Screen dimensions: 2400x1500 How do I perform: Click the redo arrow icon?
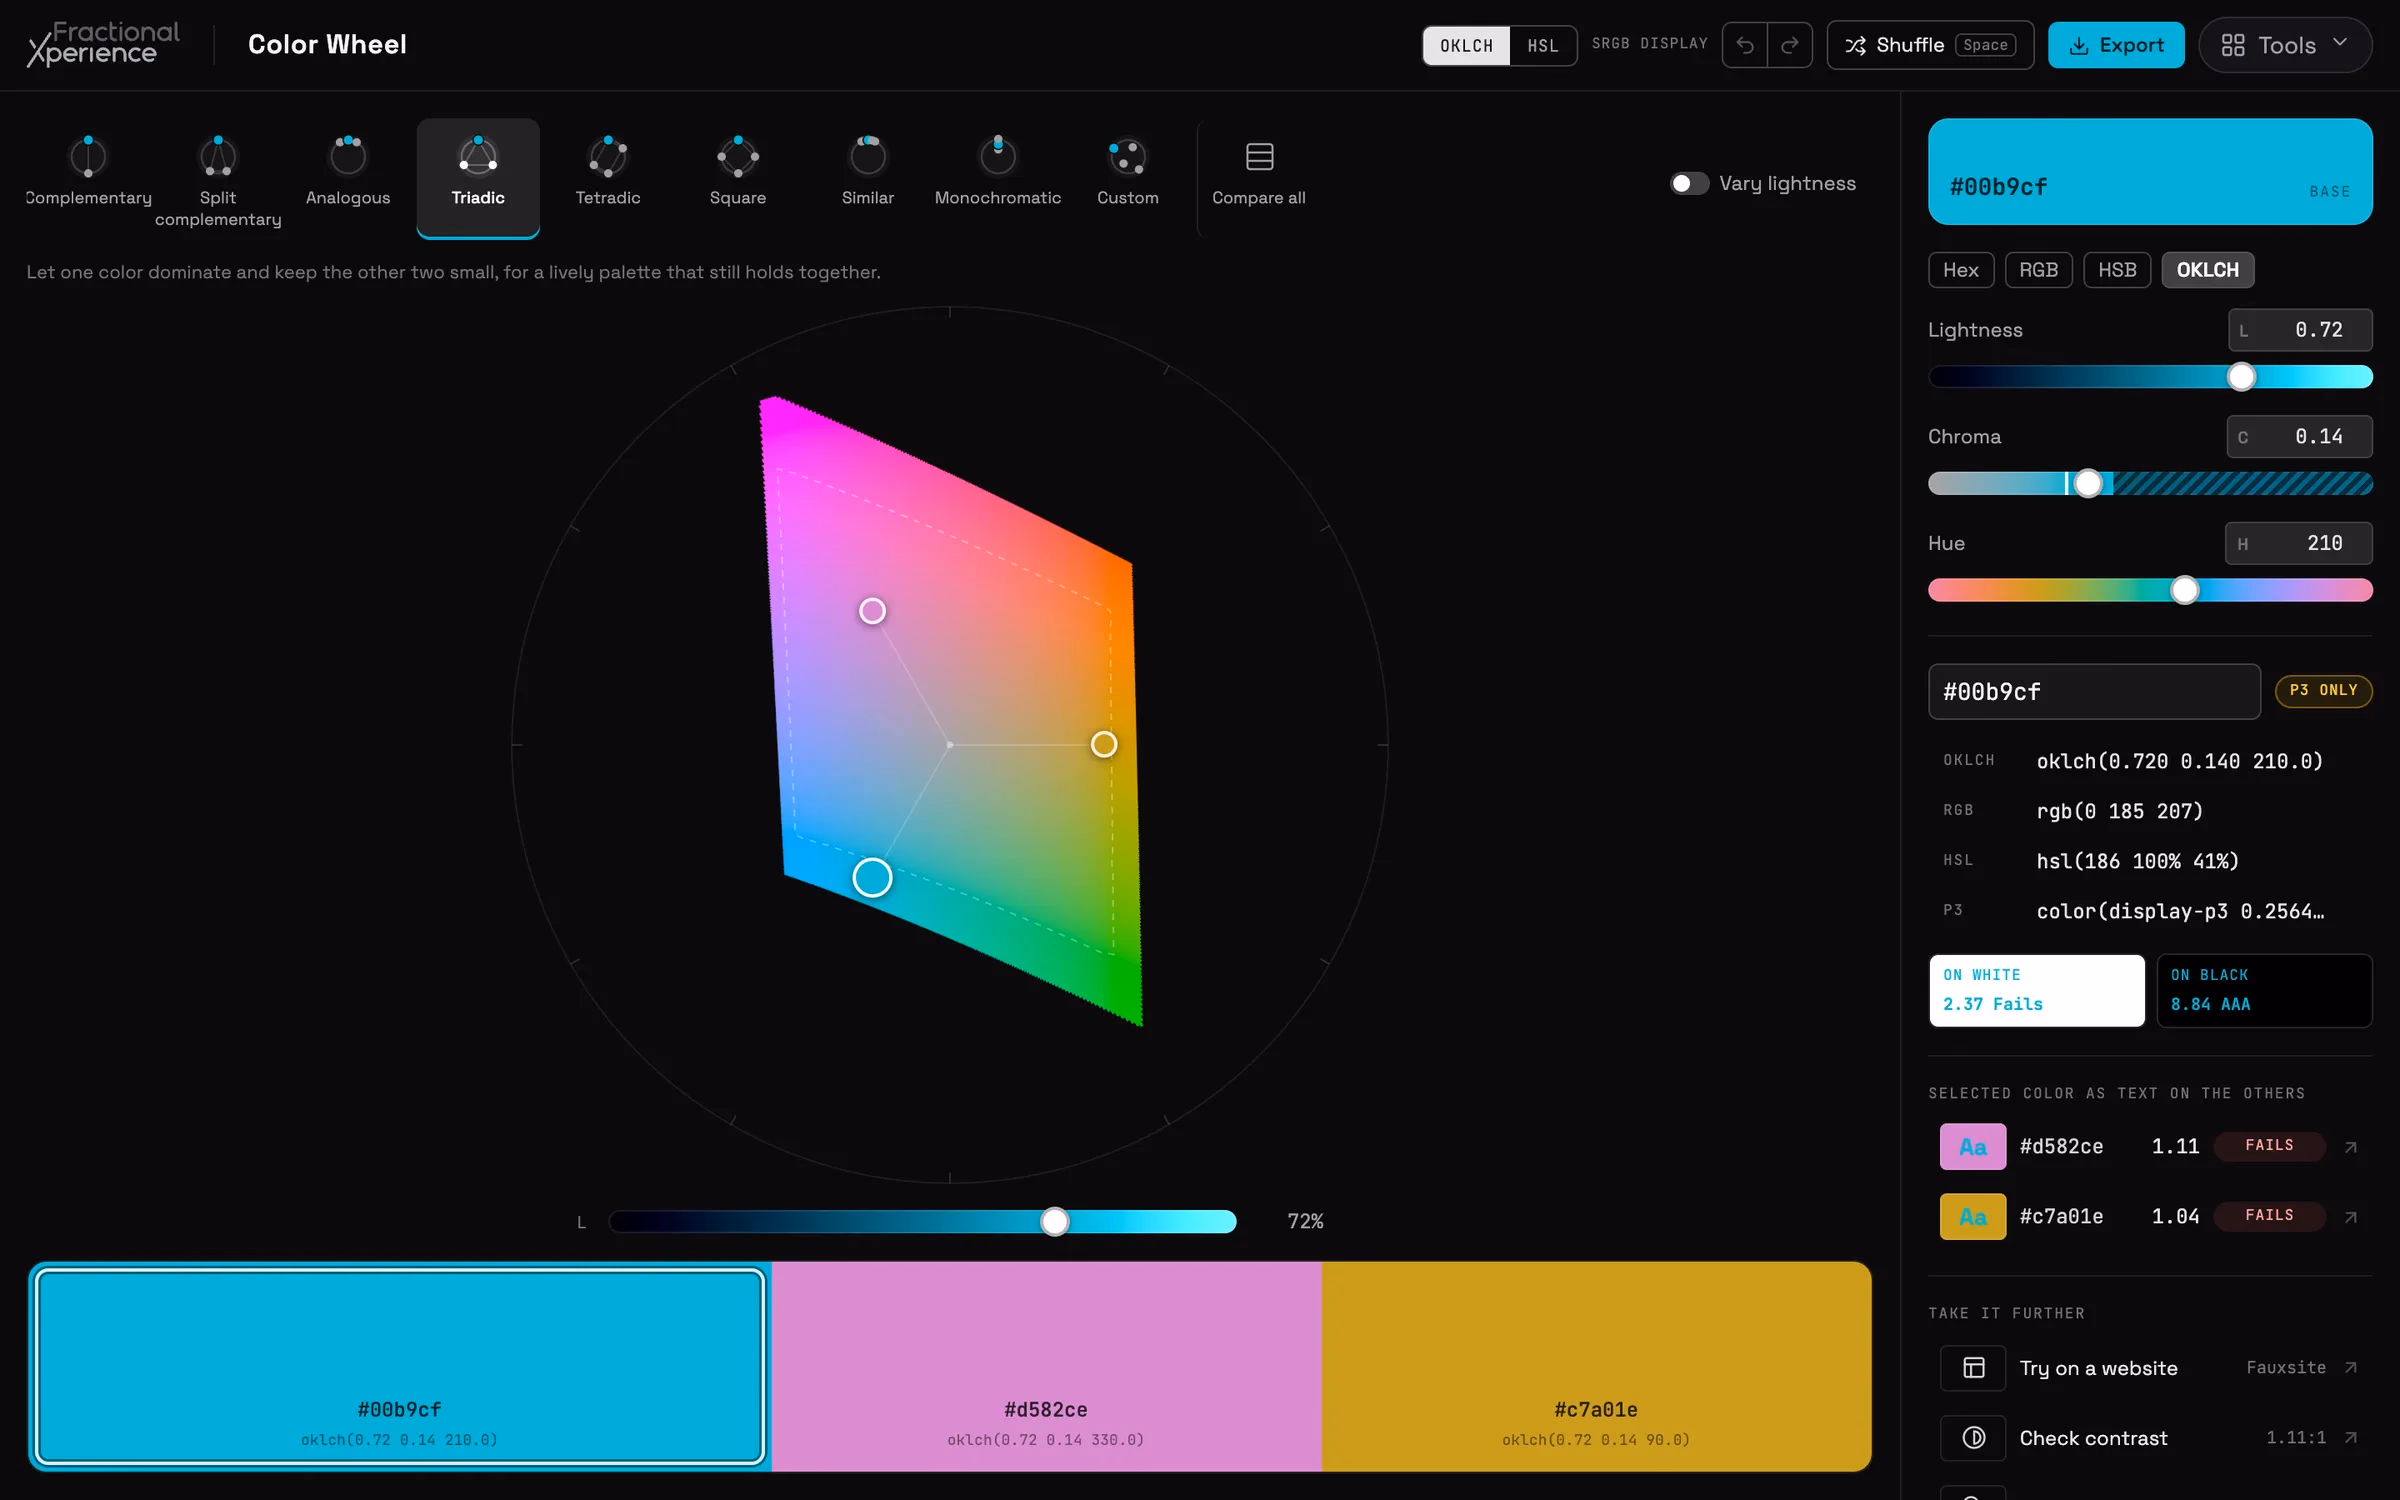pyautogui.click(x=1790, y=45)
